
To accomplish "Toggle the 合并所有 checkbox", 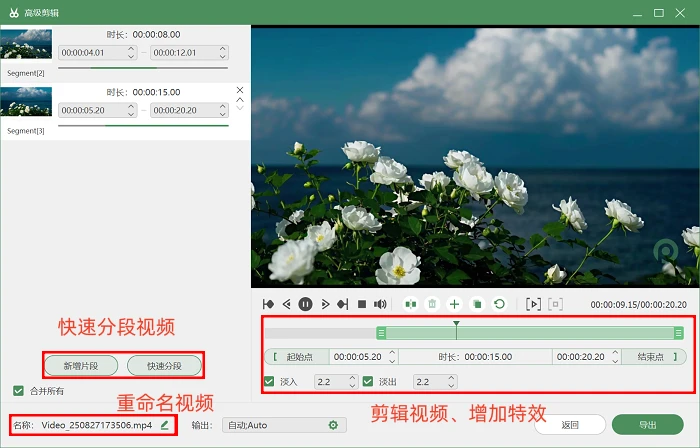I will pos(18,391).
